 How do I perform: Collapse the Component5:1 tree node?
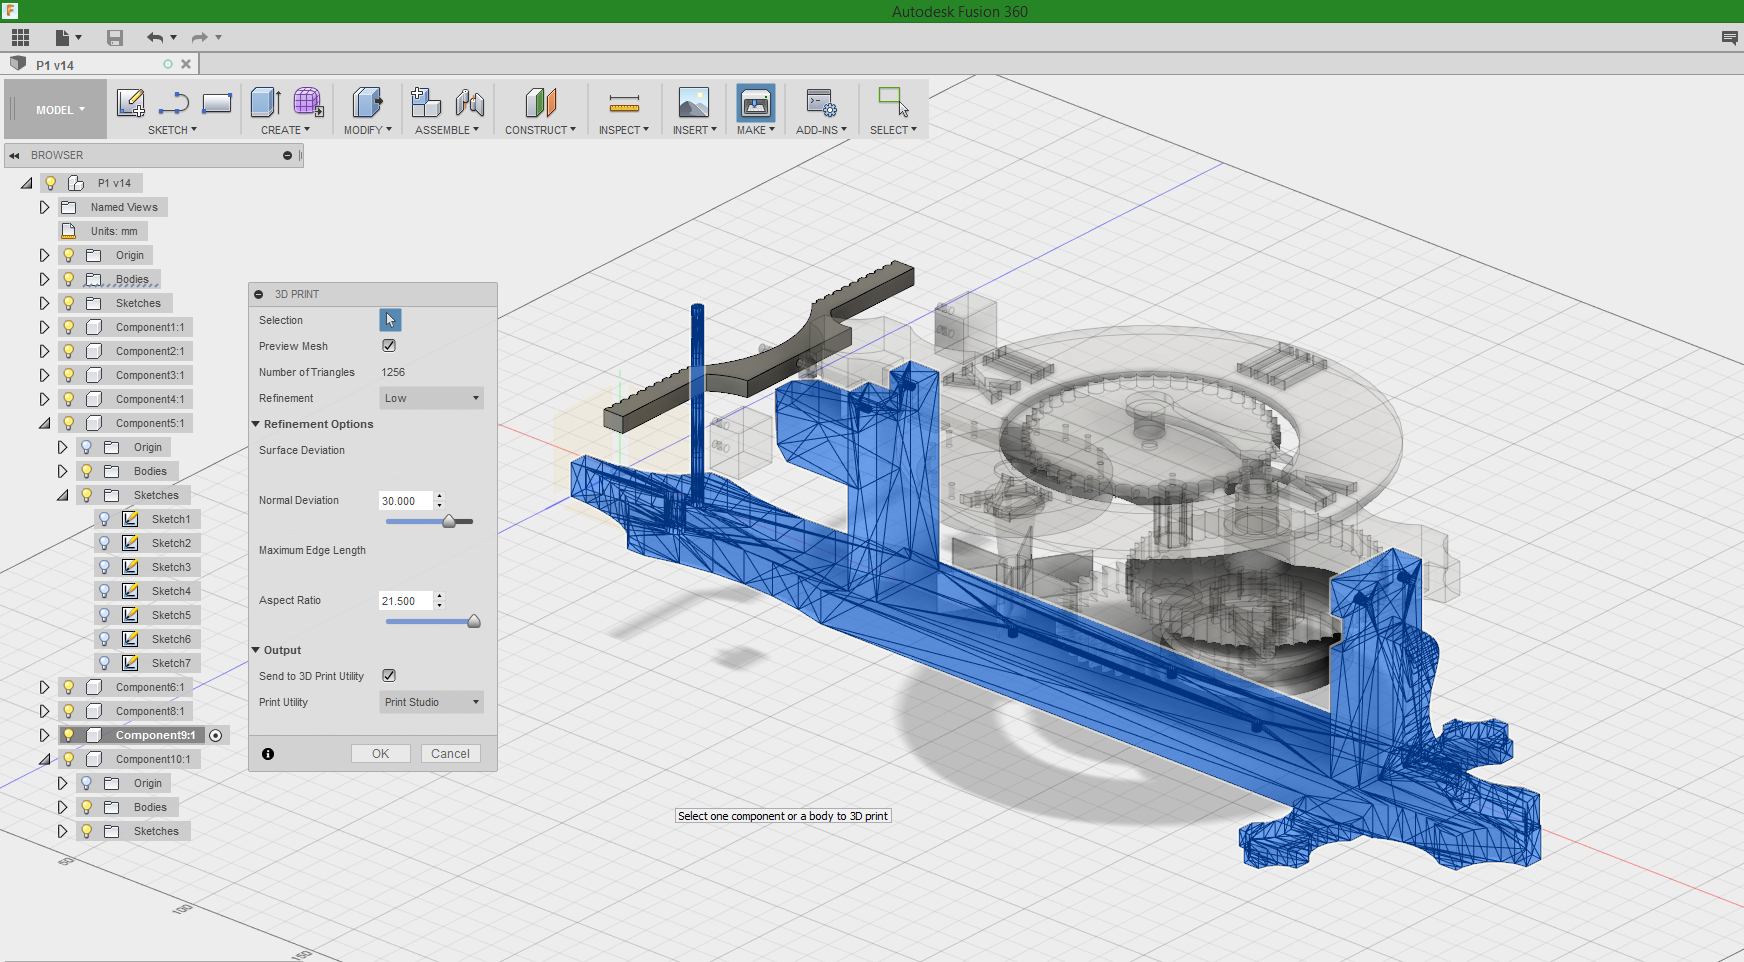pos(44,423)
